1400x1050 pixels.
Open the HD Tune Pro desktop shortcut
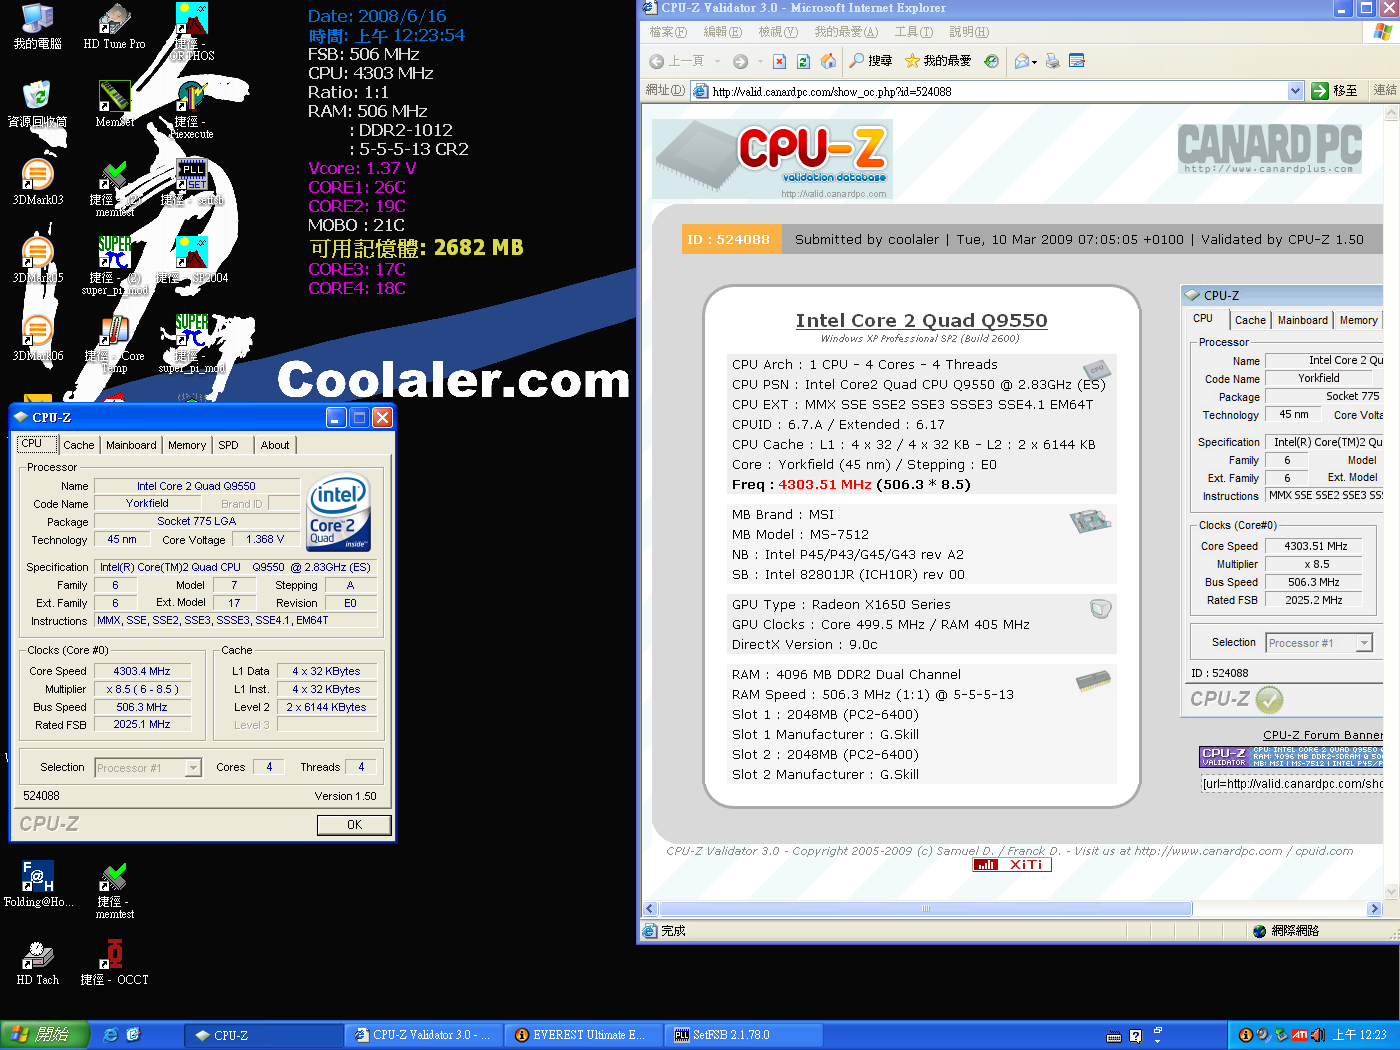click(114, 26)
